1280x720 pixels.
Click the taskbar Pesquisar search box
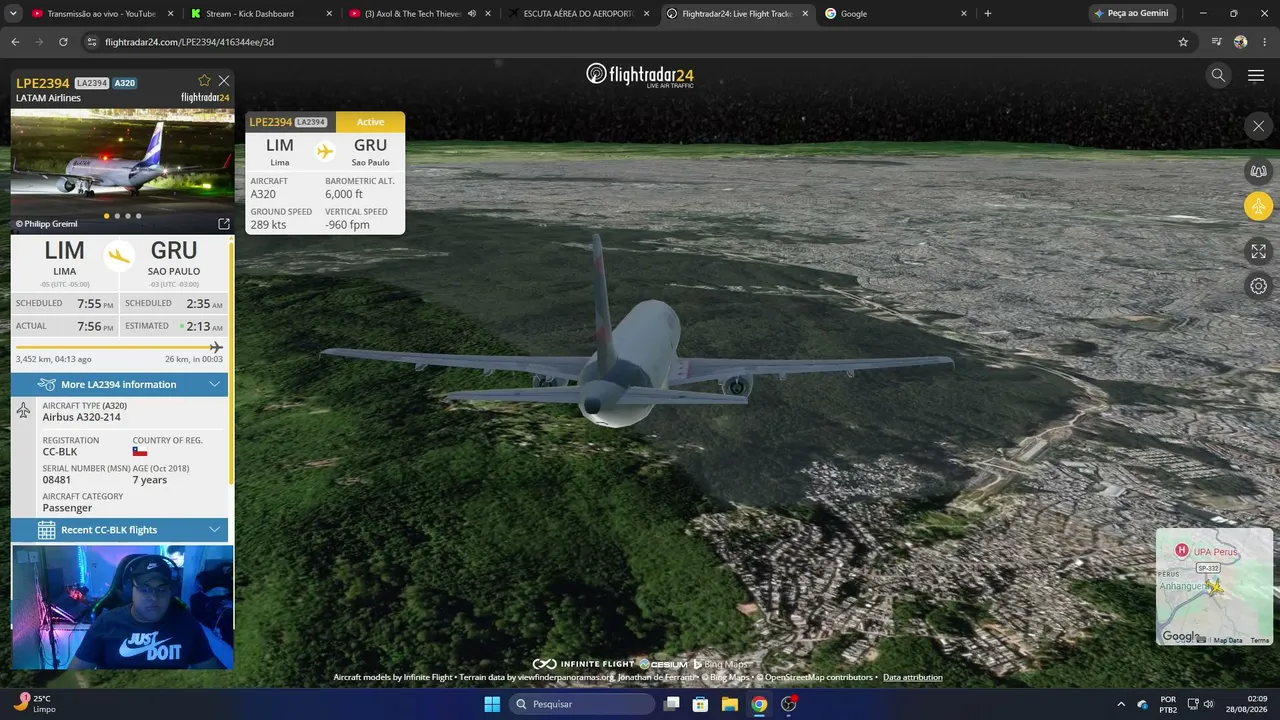(x=583, y=704)
